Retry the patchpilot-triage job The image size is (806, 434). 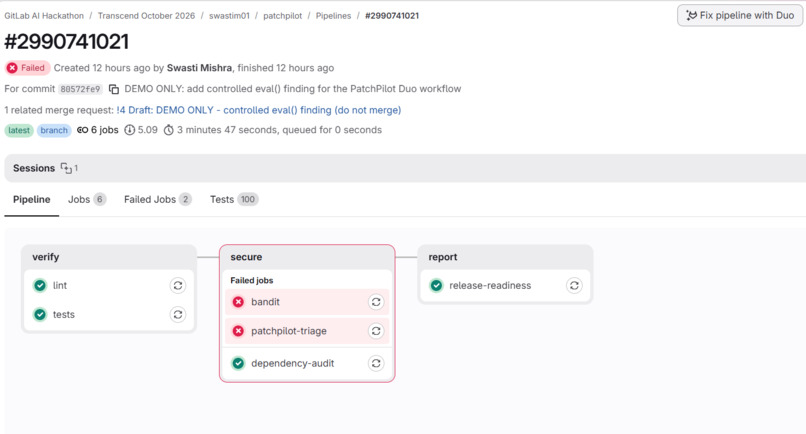[x=376, y=331]
